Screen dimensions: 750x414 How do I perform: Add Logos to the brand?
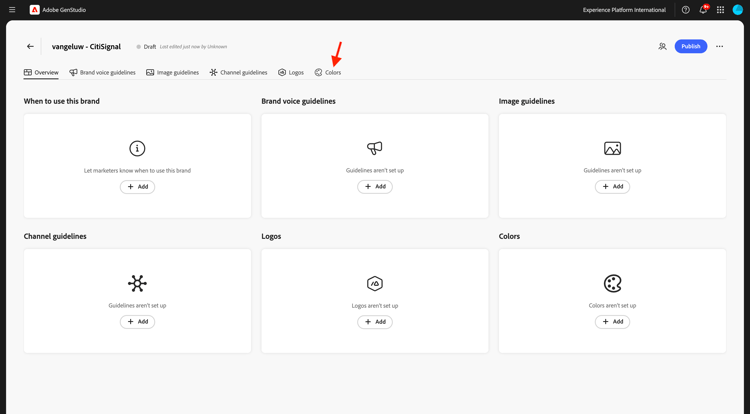click(x=375, y=322)
